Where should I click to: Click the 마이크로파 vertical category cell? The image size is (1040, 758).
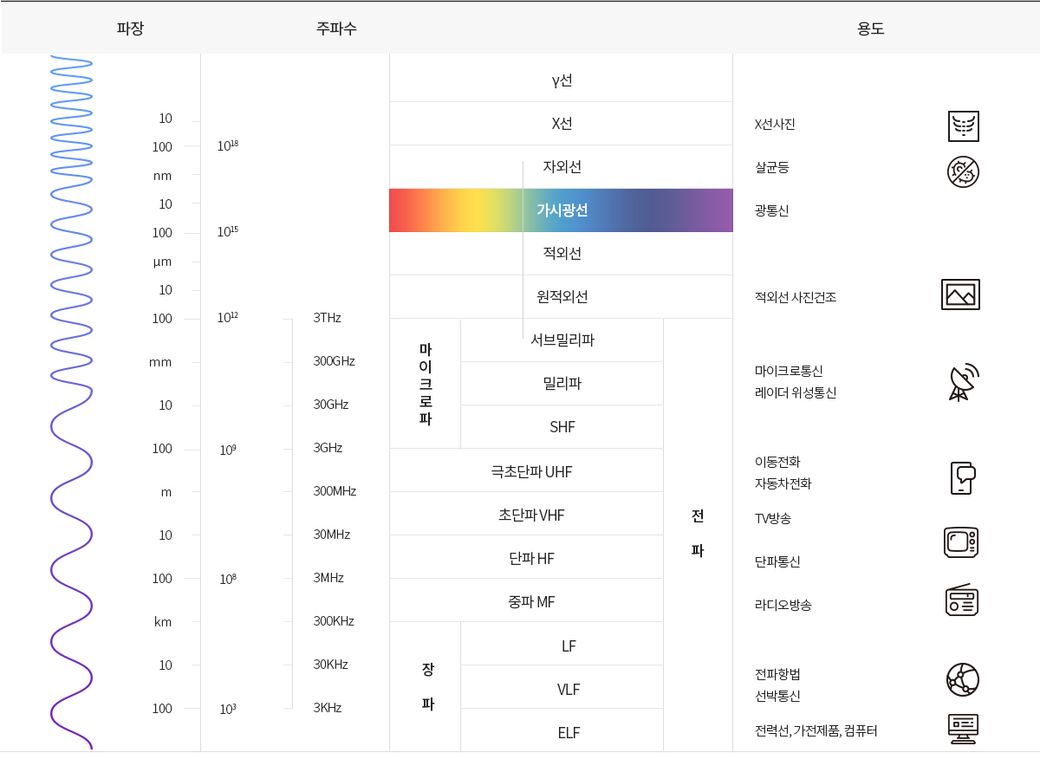coord(425,384)
